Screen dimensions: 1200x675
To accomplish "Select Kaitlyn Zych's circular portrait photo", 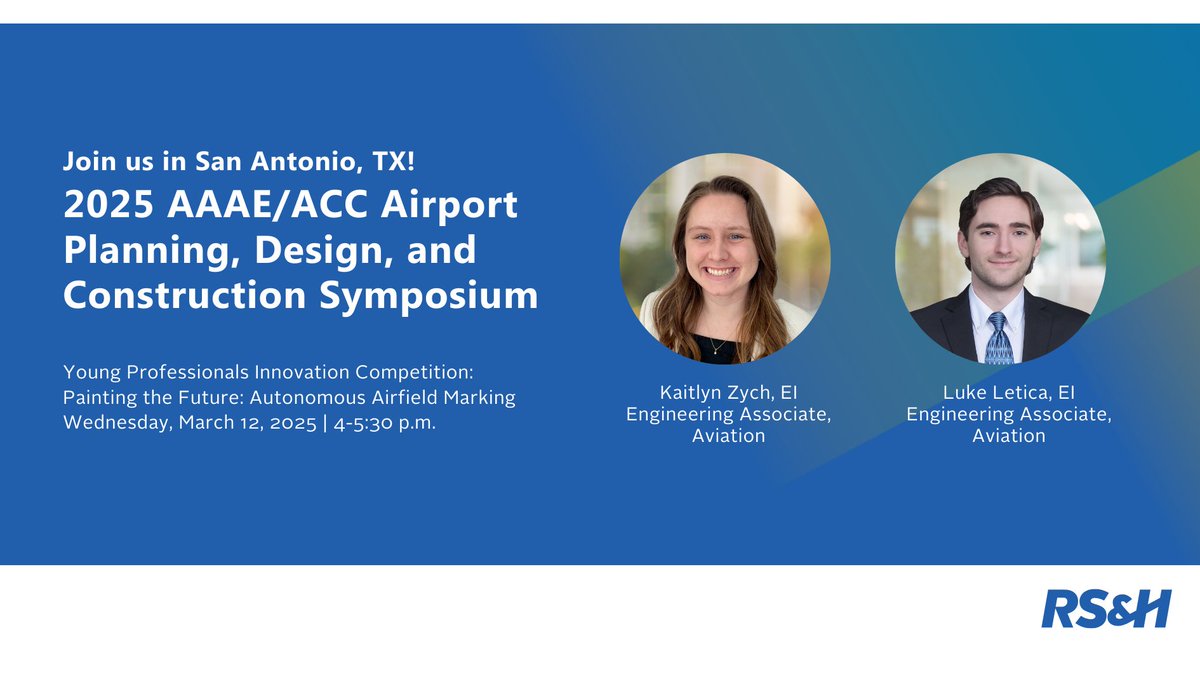I will point(725,258).
